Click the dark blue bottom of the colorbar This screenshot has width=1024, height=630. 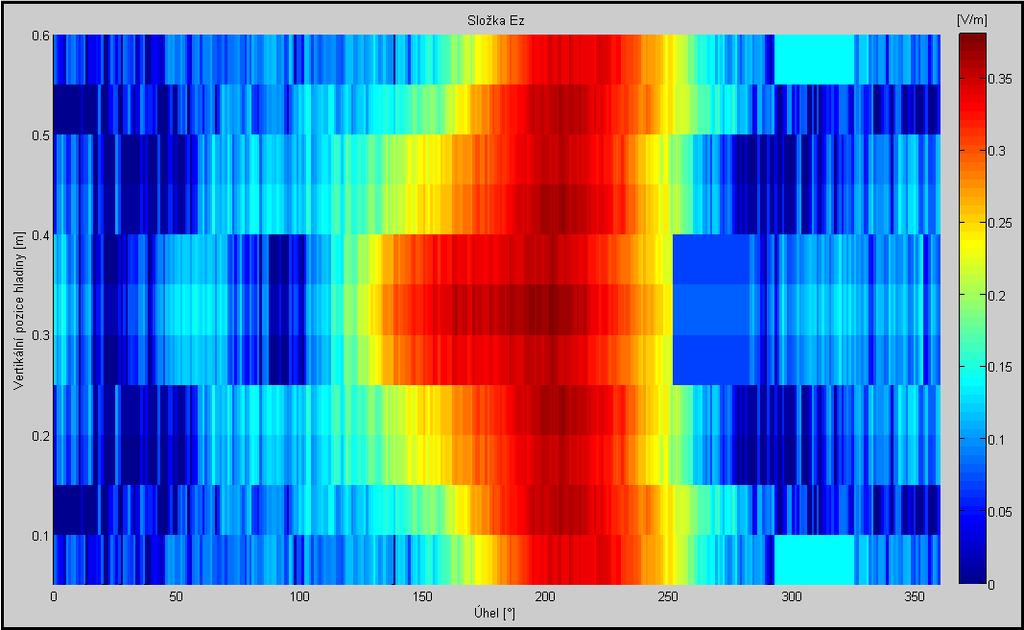pos(972,573)
